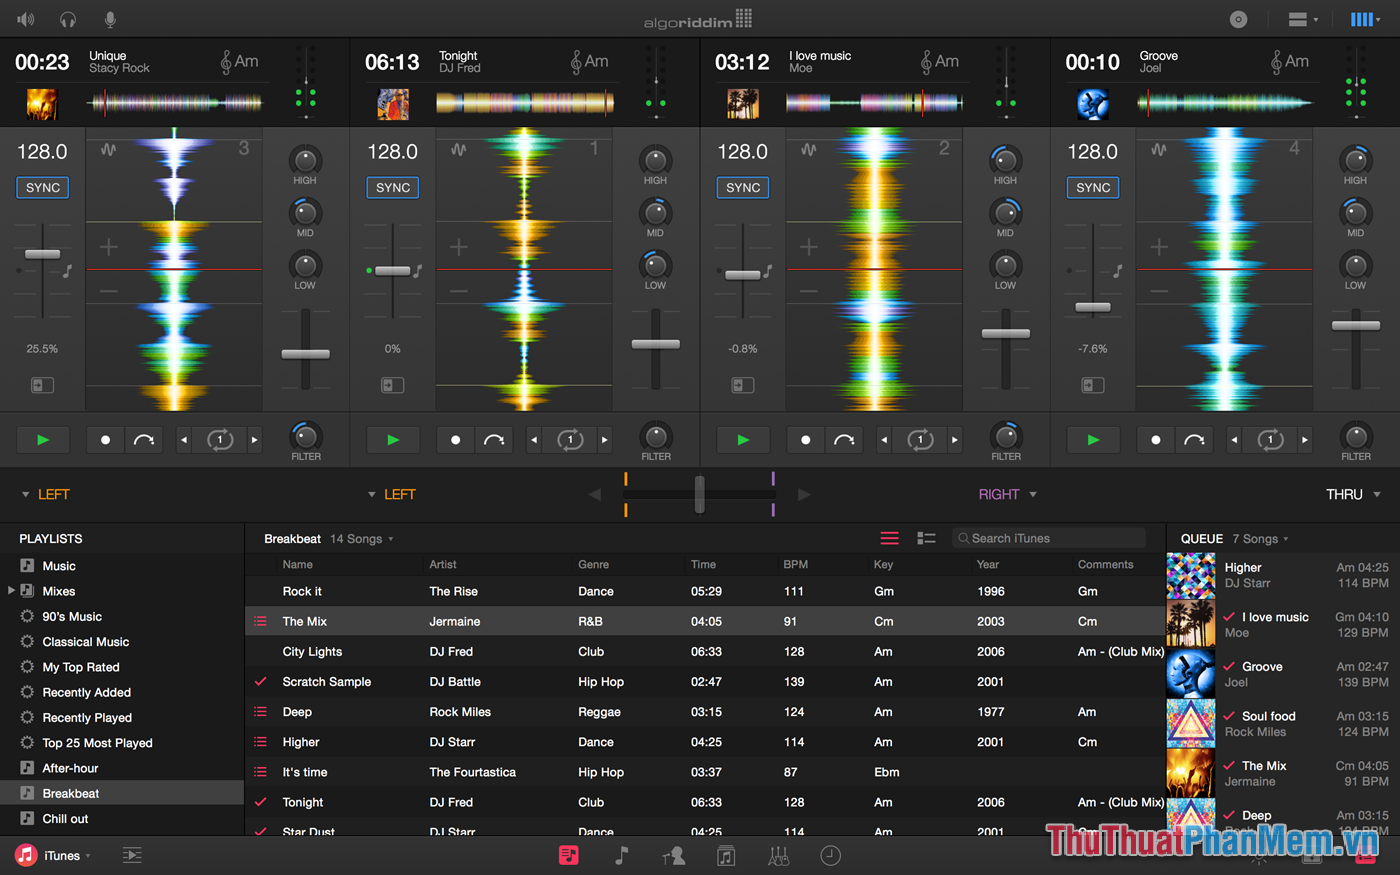Open the settings gear in the top bar
Viewport: 1400px width, 875px height.
[x=1238, y=19]
